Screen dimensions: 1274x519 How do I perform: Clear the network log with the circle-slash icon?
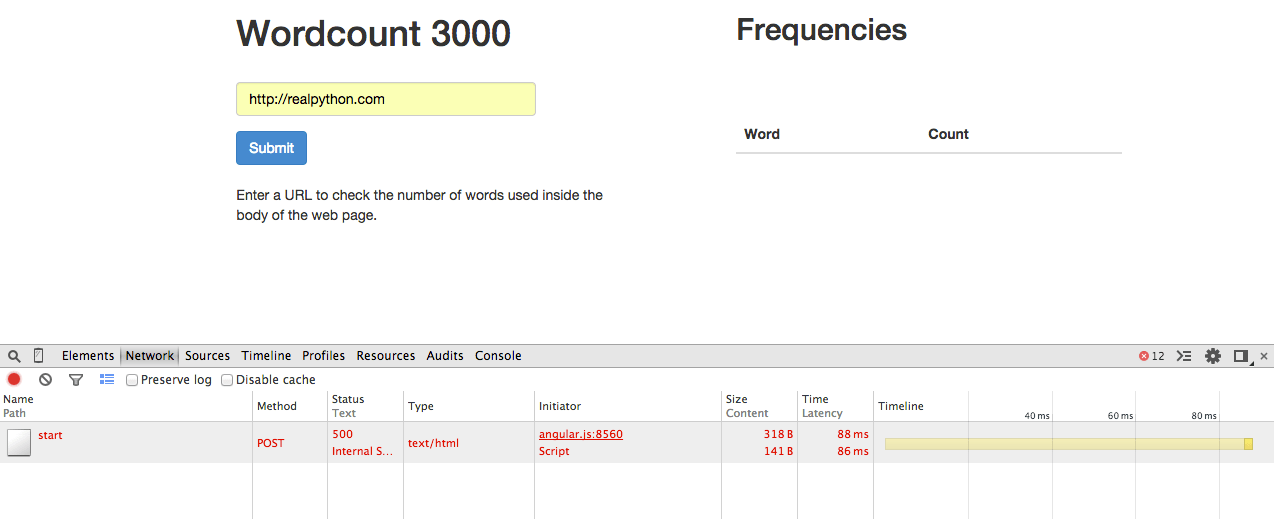point(45,380)
